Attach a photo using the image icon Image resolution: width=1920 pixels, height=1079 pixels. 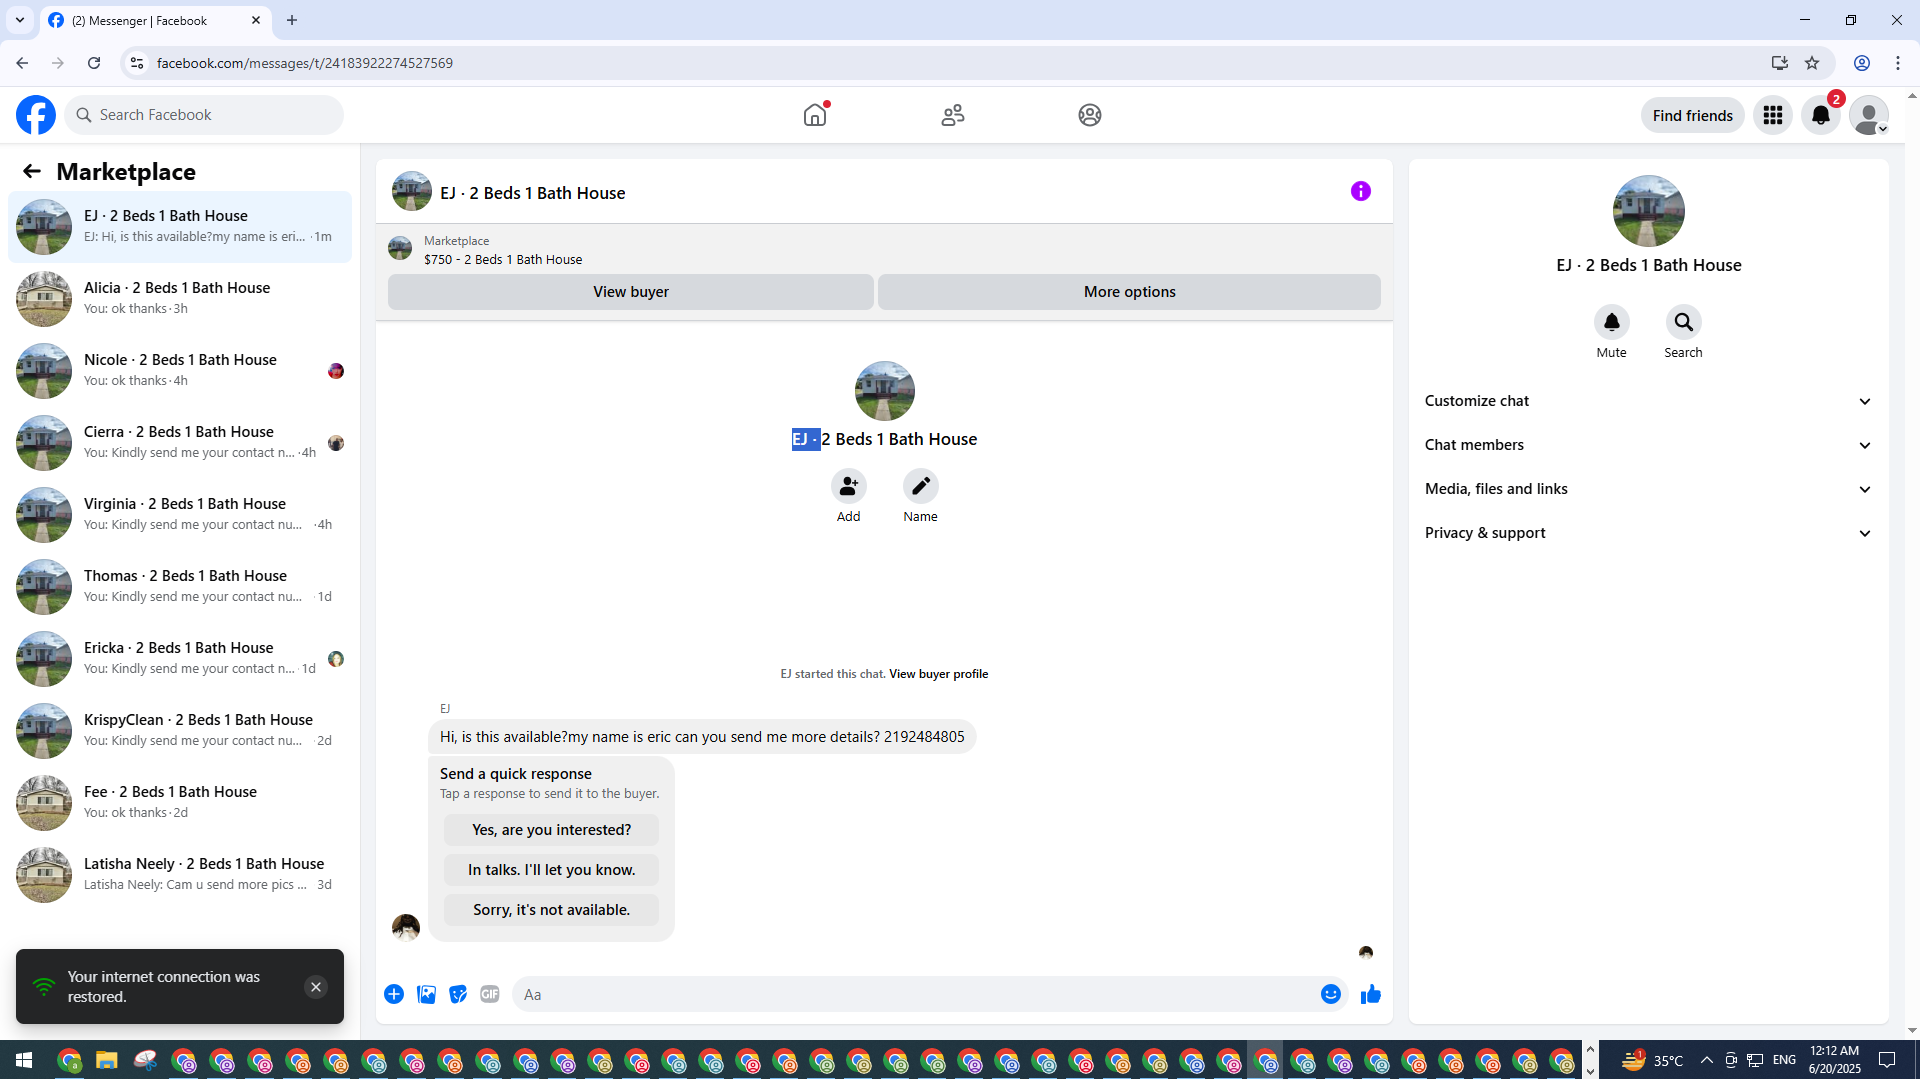point(426,994)
